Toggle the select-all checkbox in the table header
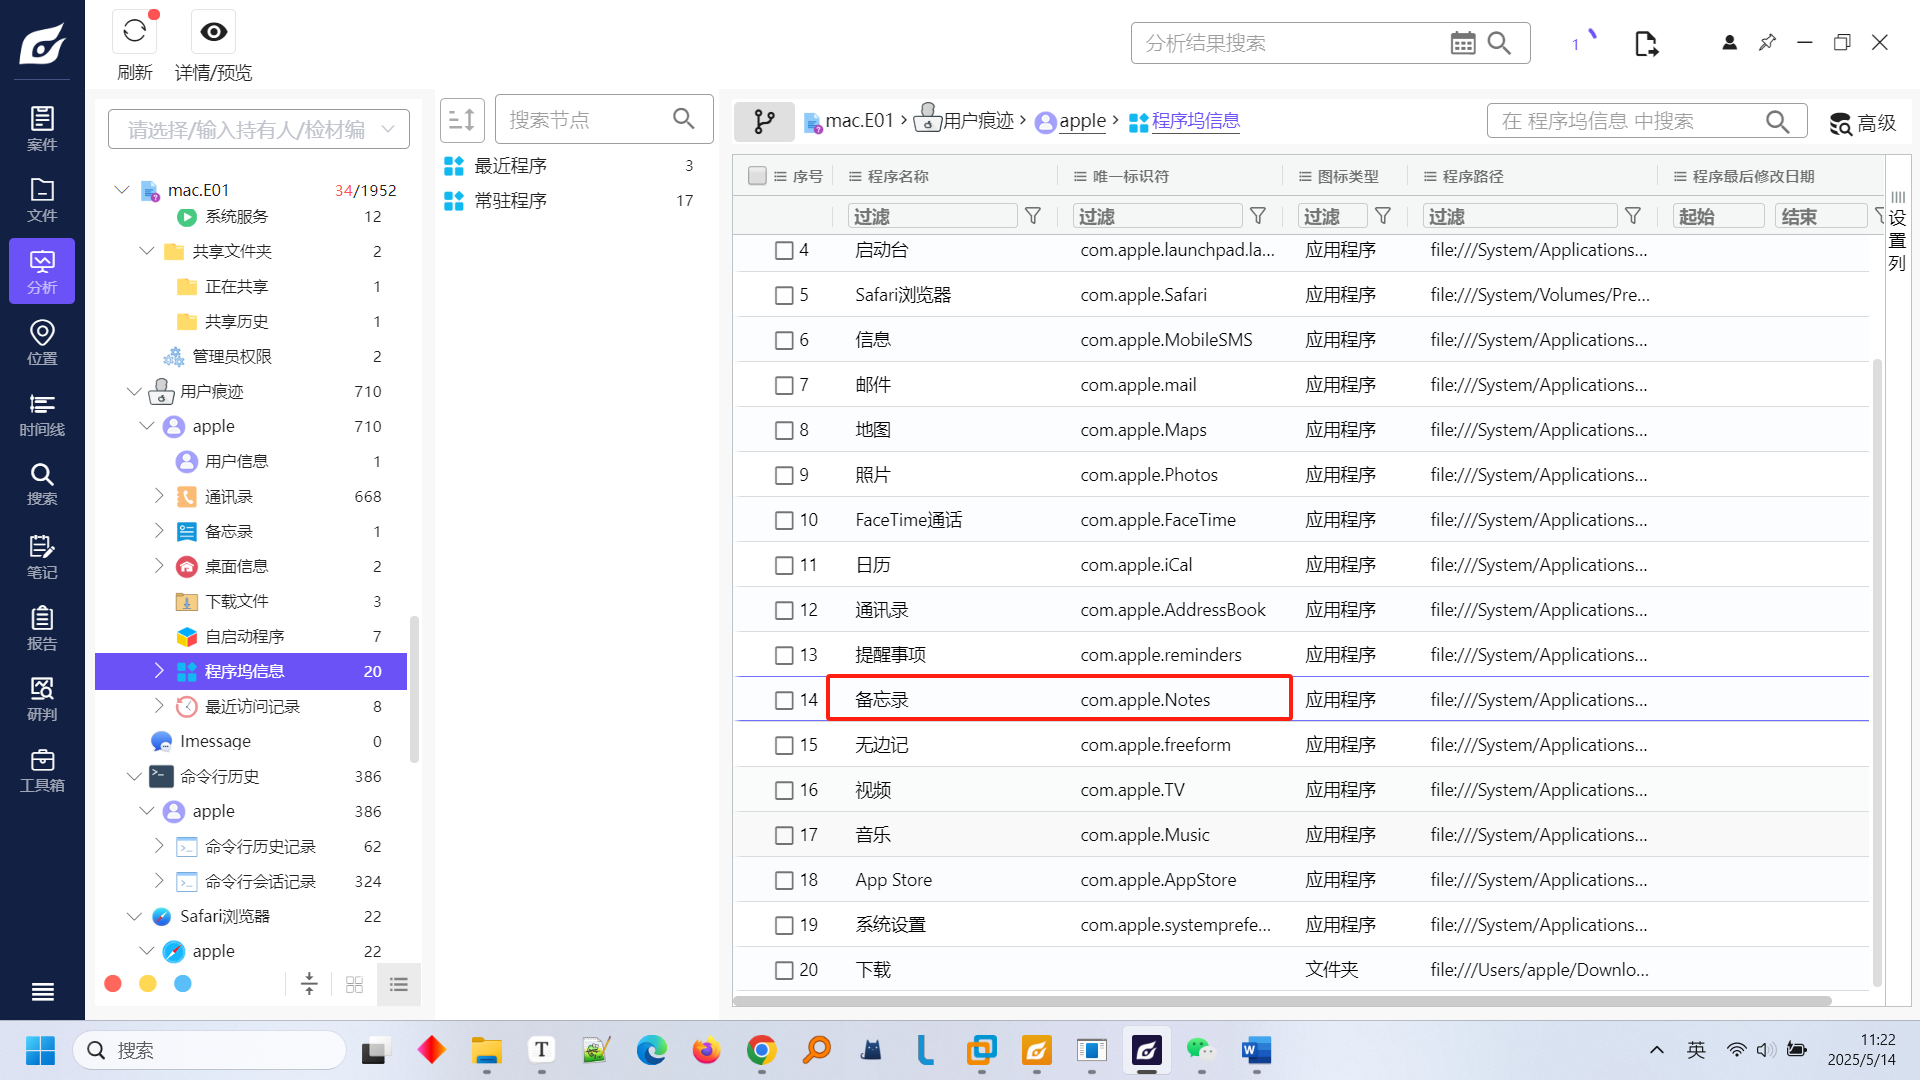1920x1080 pixels. 757,176
